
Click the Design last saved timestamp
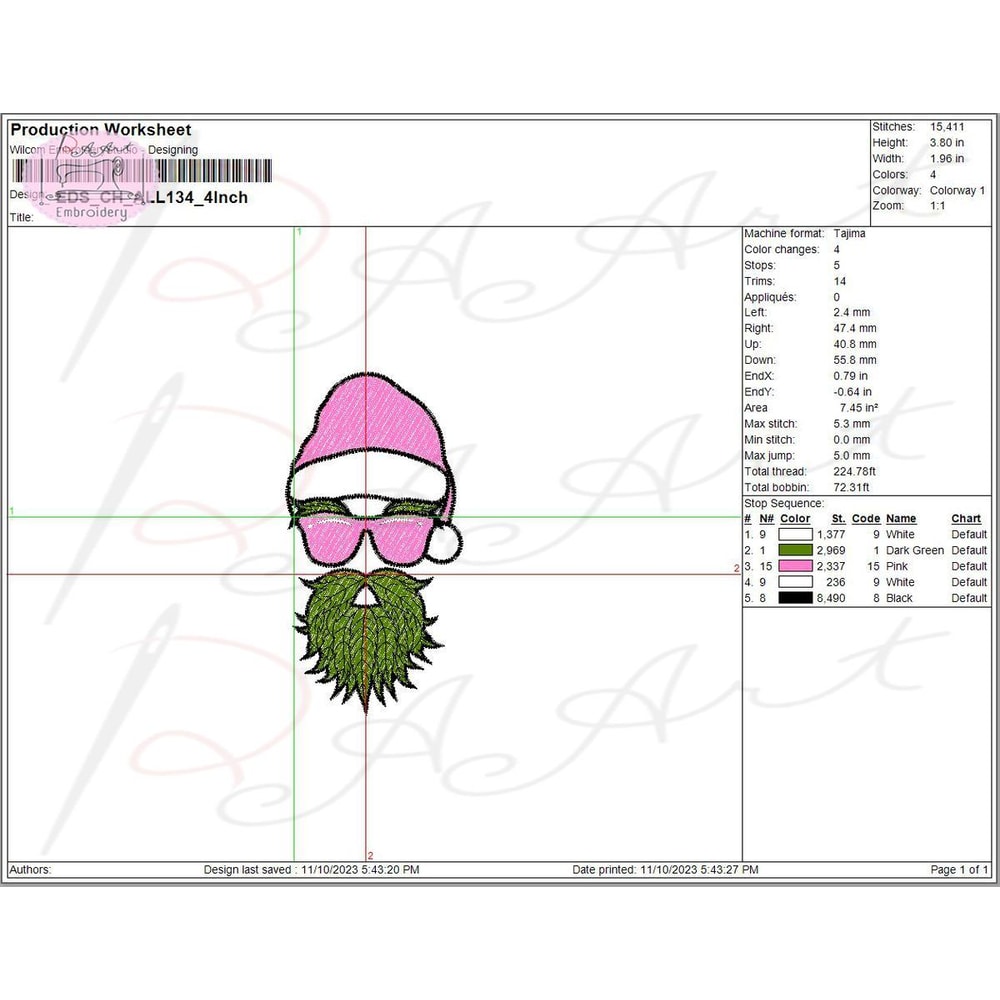tap(311, 870)
